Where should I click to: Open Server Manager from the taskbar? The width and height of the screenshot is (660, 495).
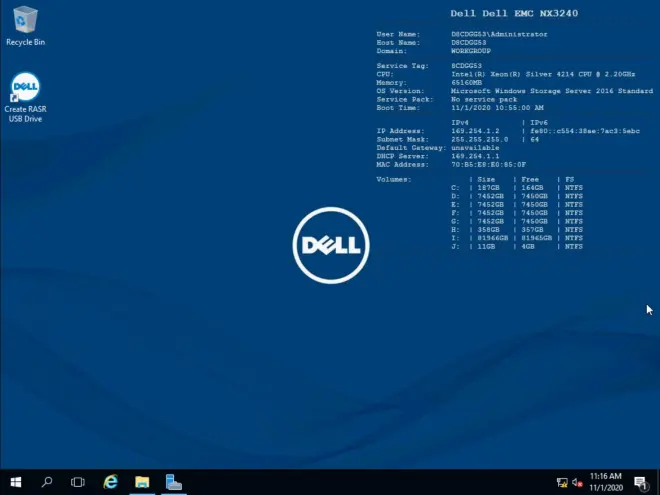(173, 482)
